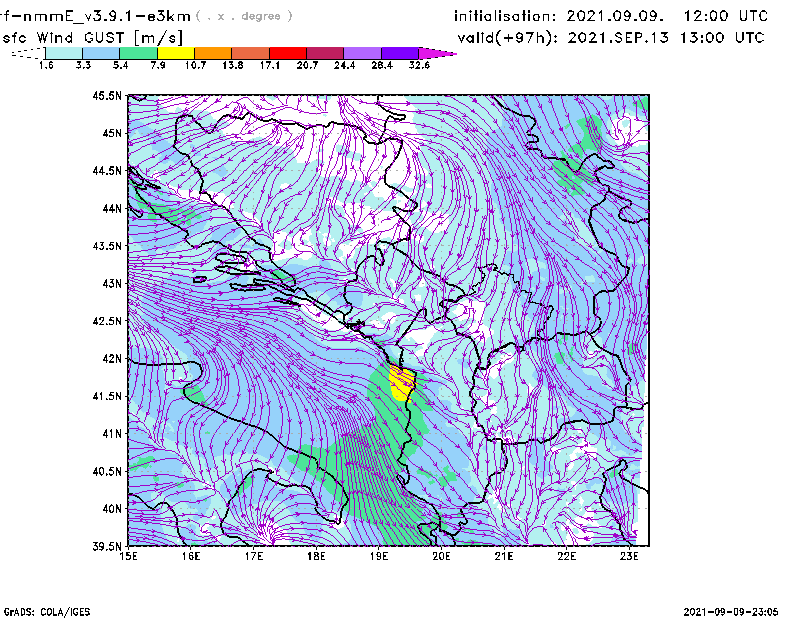Click legend value 3.3
The width and height of the screenshot is (800, 618).
(x=83, y=65)
